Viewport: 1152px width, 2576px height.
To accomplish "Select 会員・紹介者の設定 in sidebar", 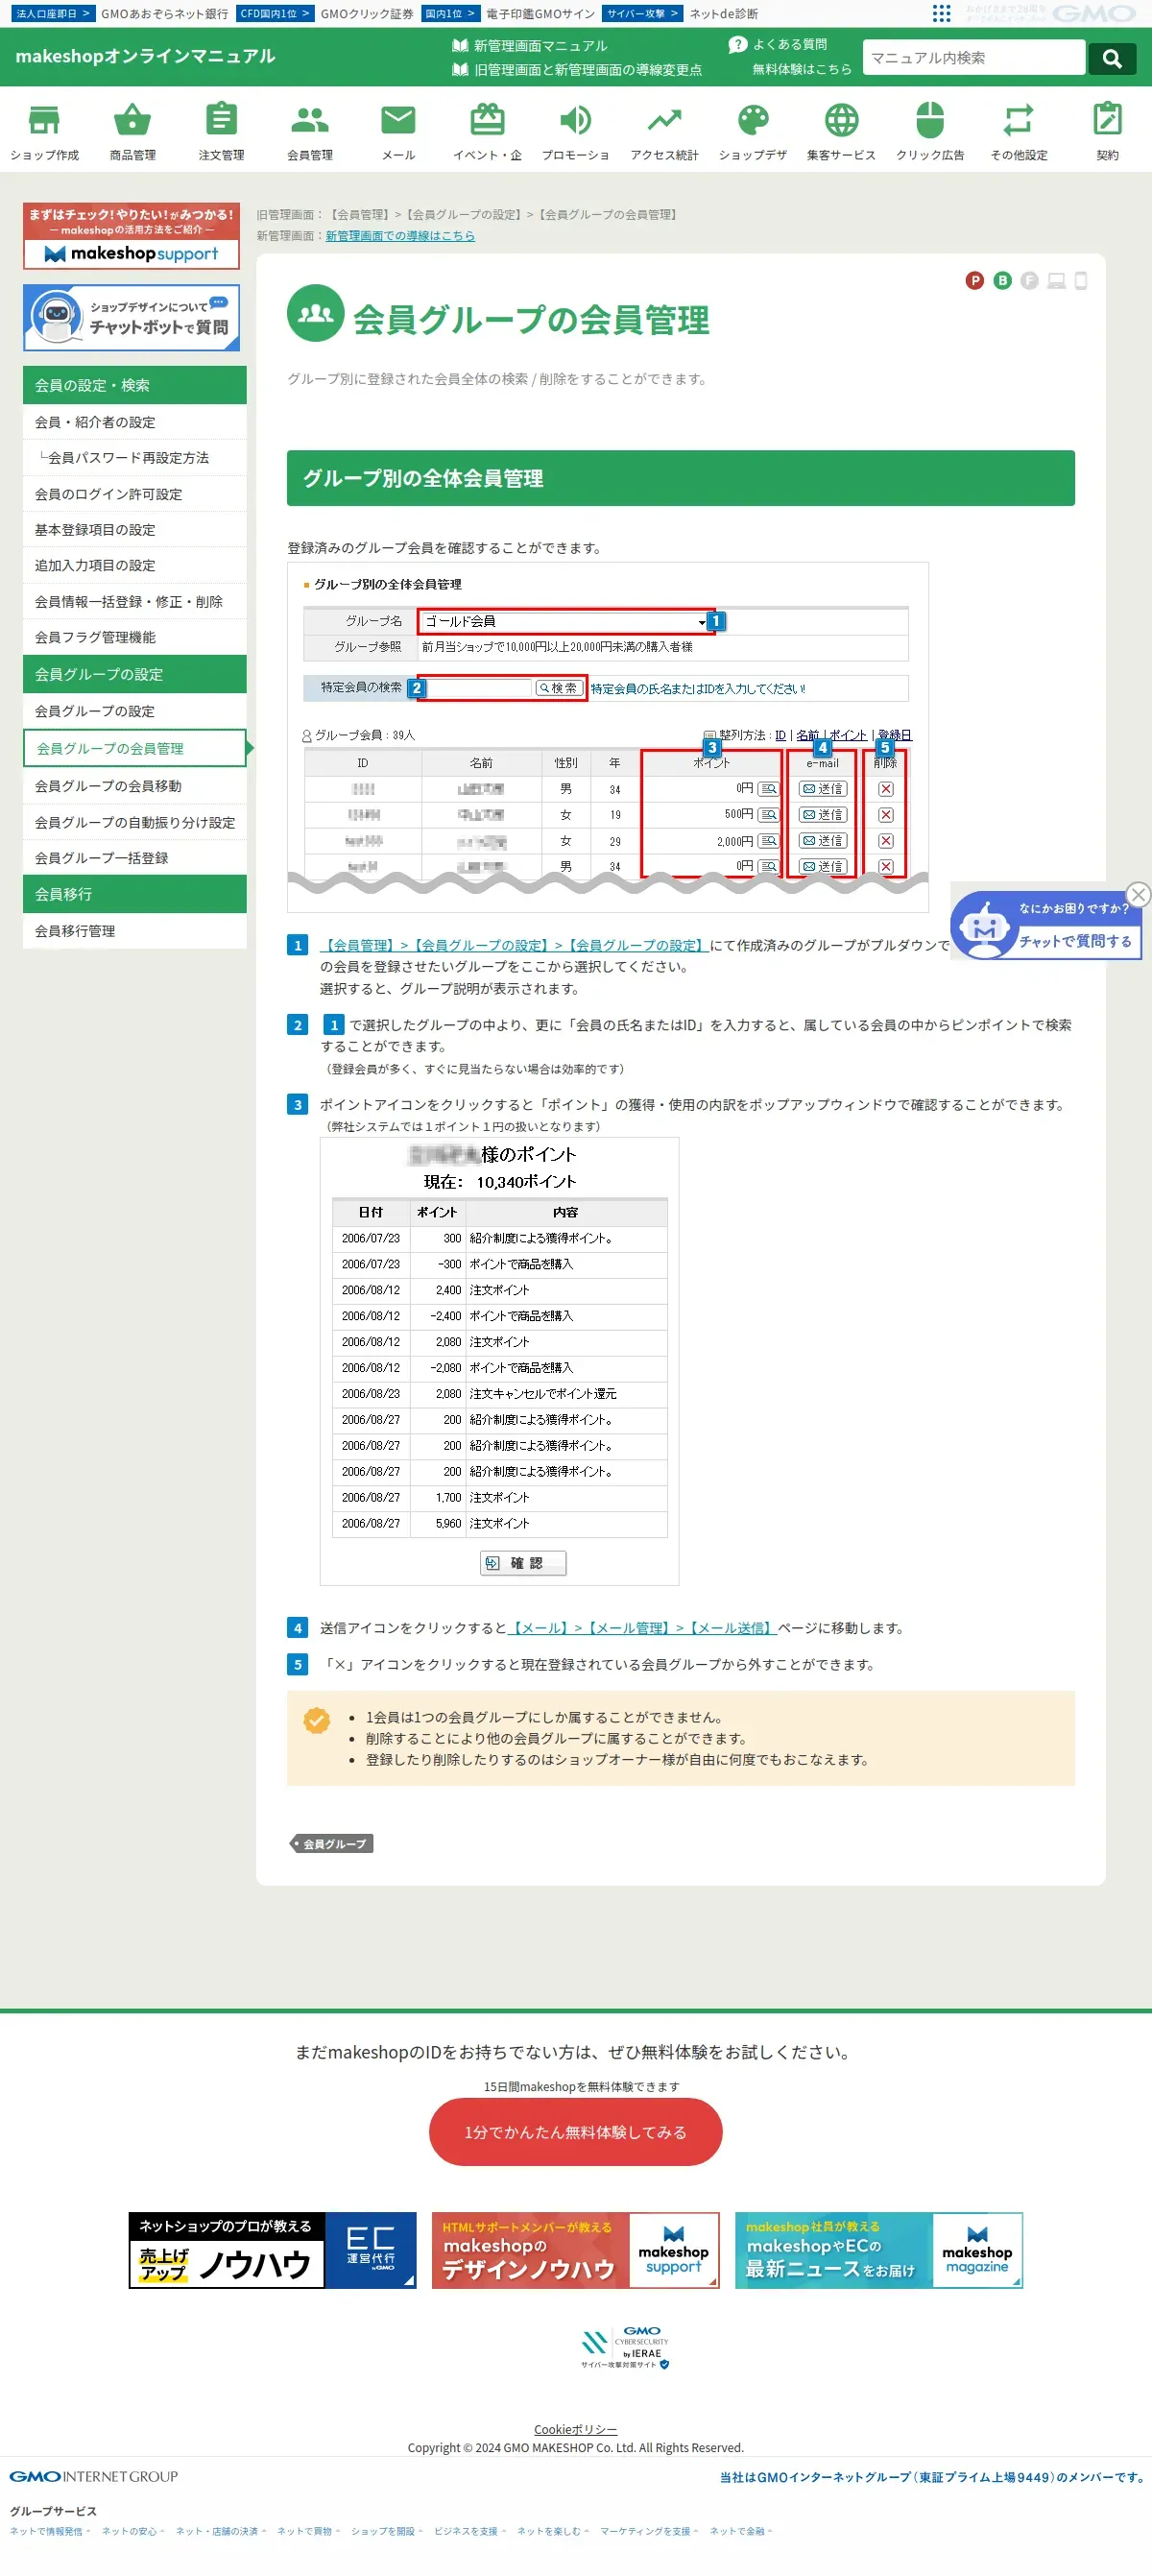I will (x=135, y=422).
